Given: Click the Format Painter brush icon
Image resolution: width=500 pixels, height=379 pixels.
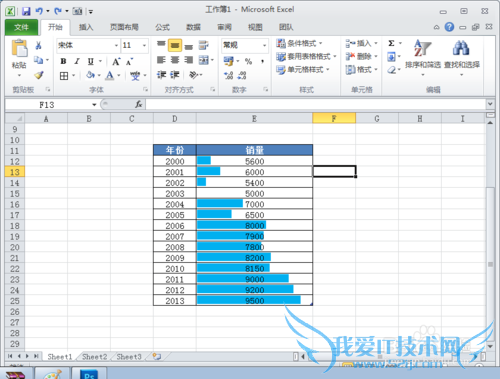Looking at the screenshot, I should coord(39,75).
